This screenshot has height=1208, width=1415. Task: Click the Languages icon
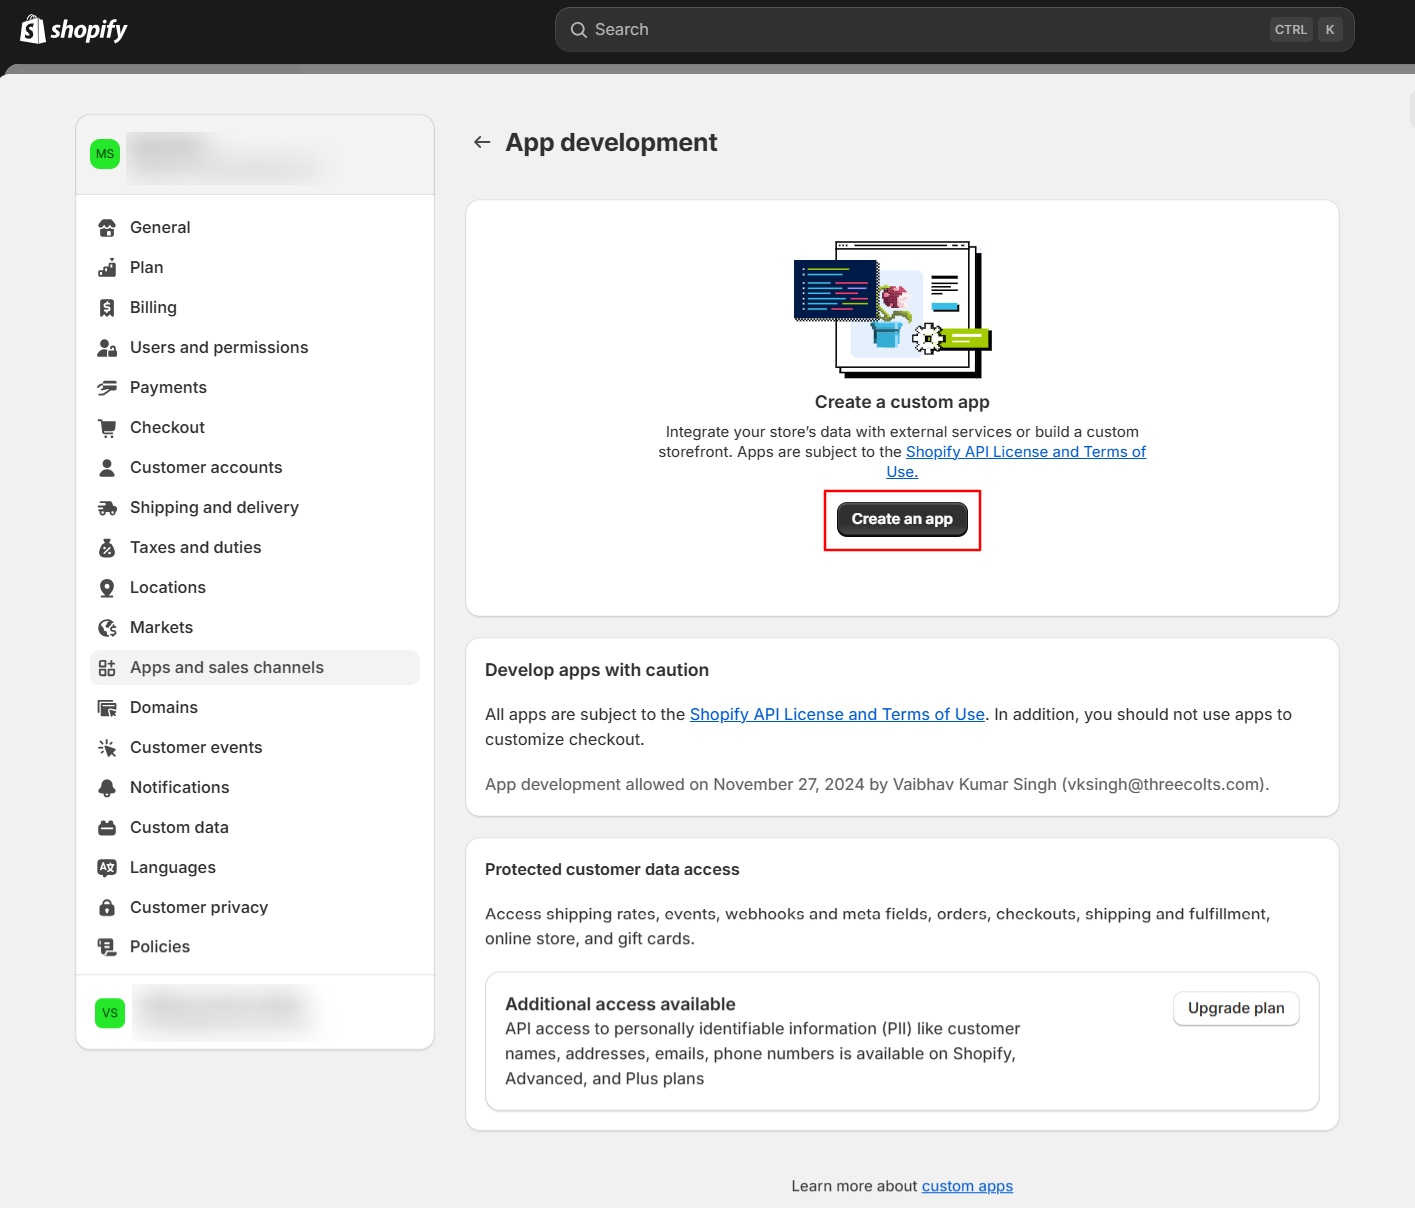pyautogui.click(x=107, y=868)
